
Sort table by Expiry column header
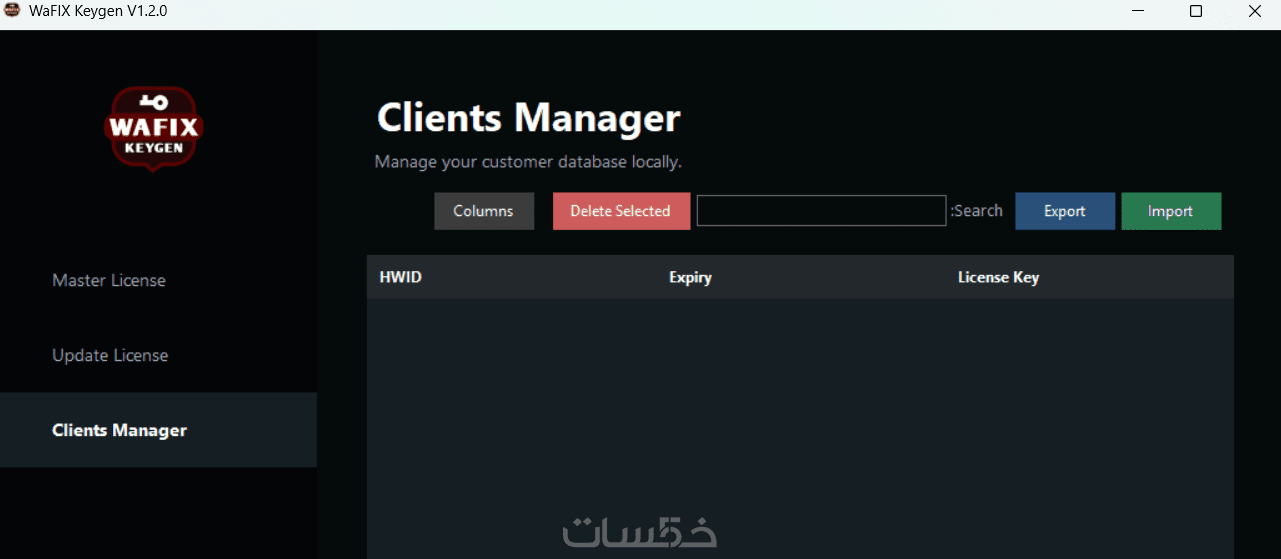pos(690,277)
